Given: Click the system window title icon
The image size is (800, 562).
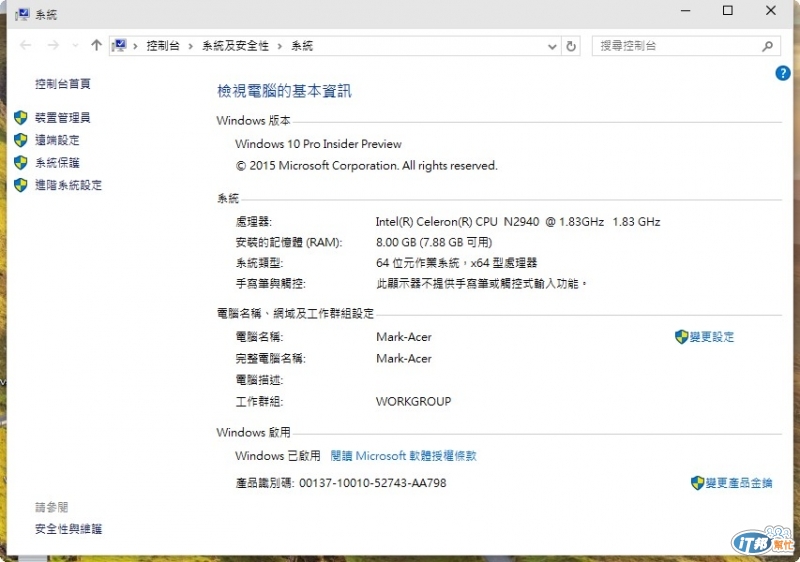Looking at the screenshot, I should (x=22, y=14).
